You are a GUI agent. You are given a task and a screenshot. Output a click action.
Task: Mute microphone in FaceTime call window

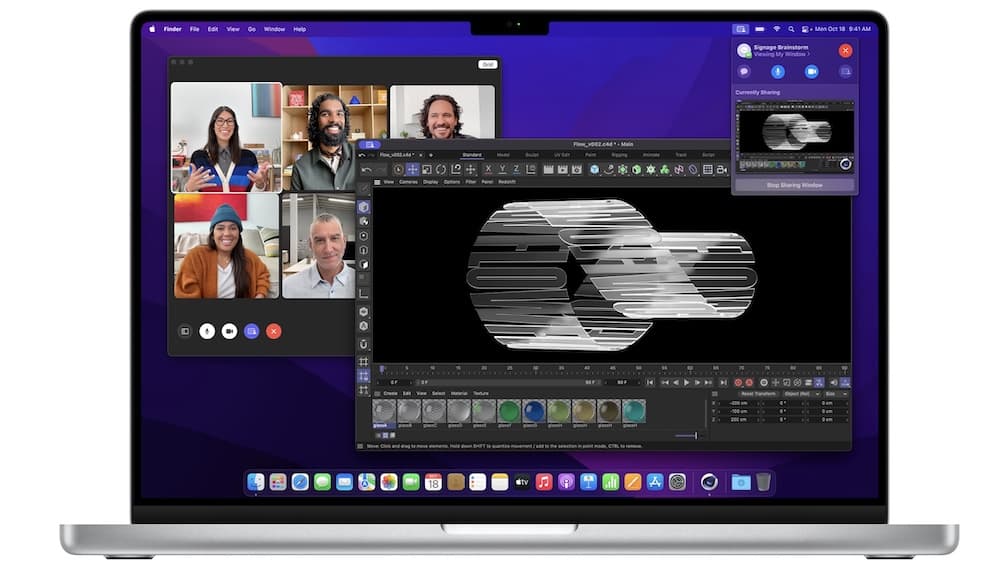[x=207, y=331]
